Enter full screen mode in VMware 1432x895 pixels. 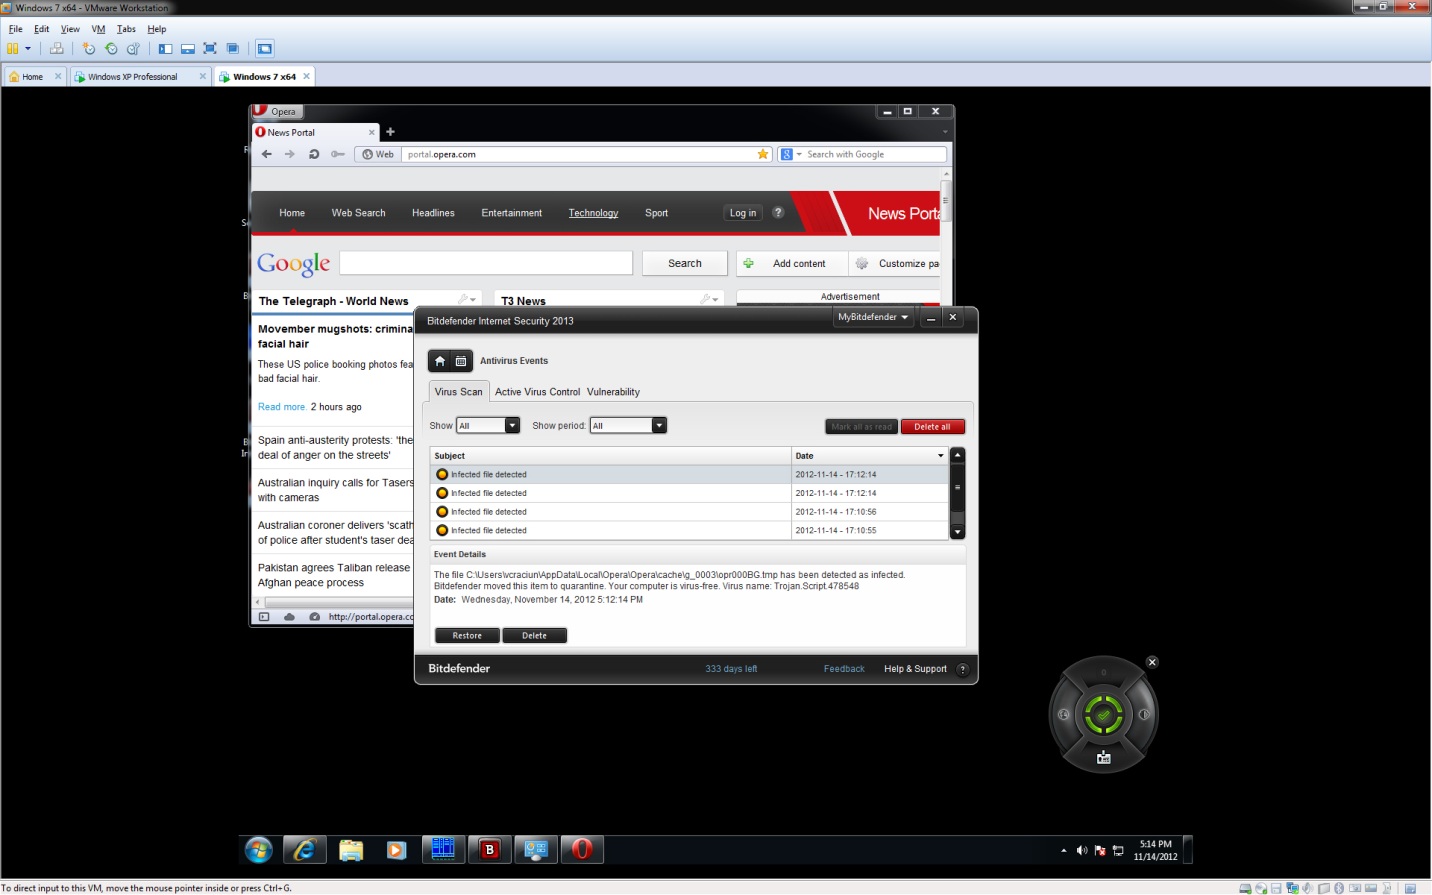(210, 48)
